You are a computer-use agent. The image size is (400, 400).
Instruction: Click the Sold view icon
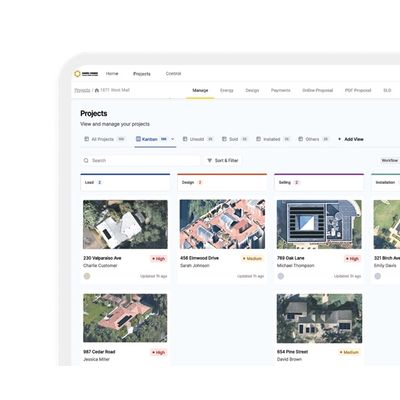click(224, 139)
